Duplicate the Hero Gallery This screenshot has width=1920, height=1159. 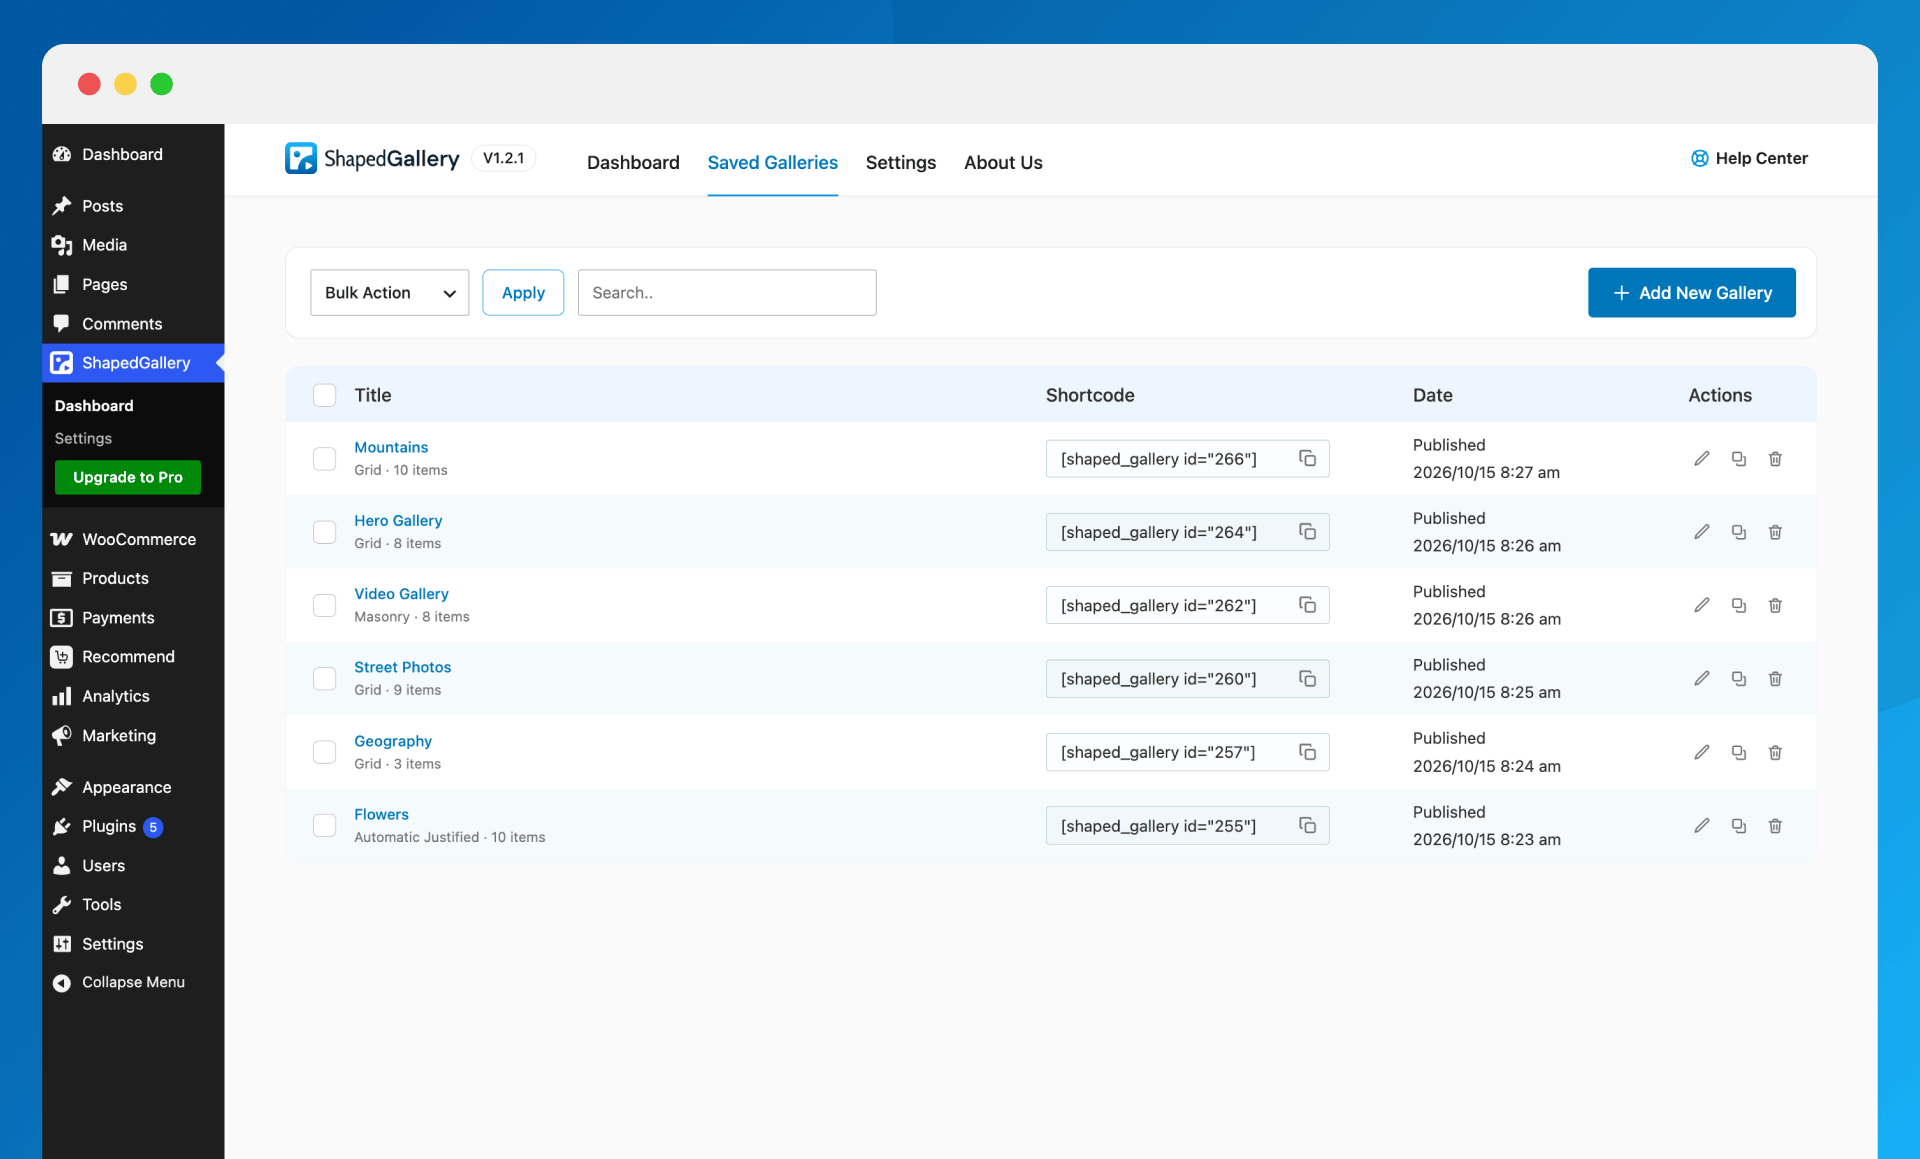(1739, 532)
